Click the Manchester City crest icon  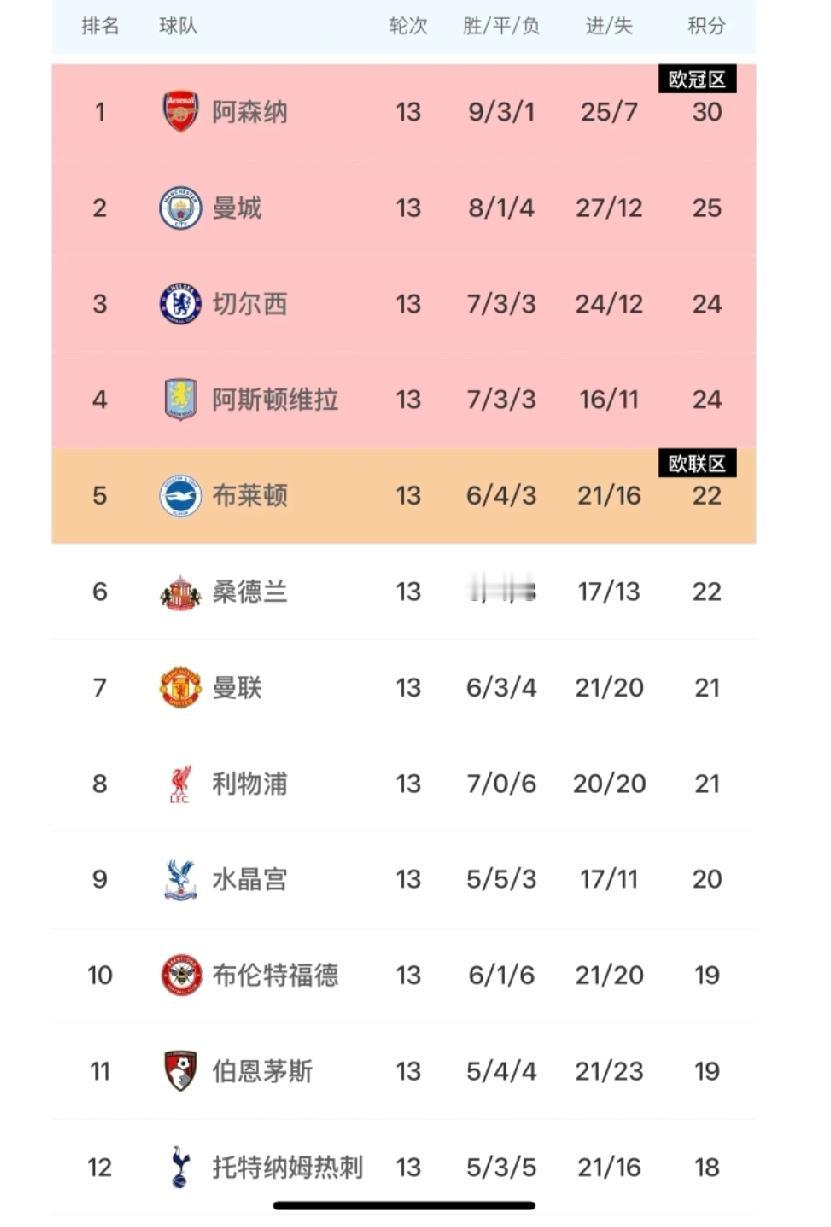coord(181,208)
